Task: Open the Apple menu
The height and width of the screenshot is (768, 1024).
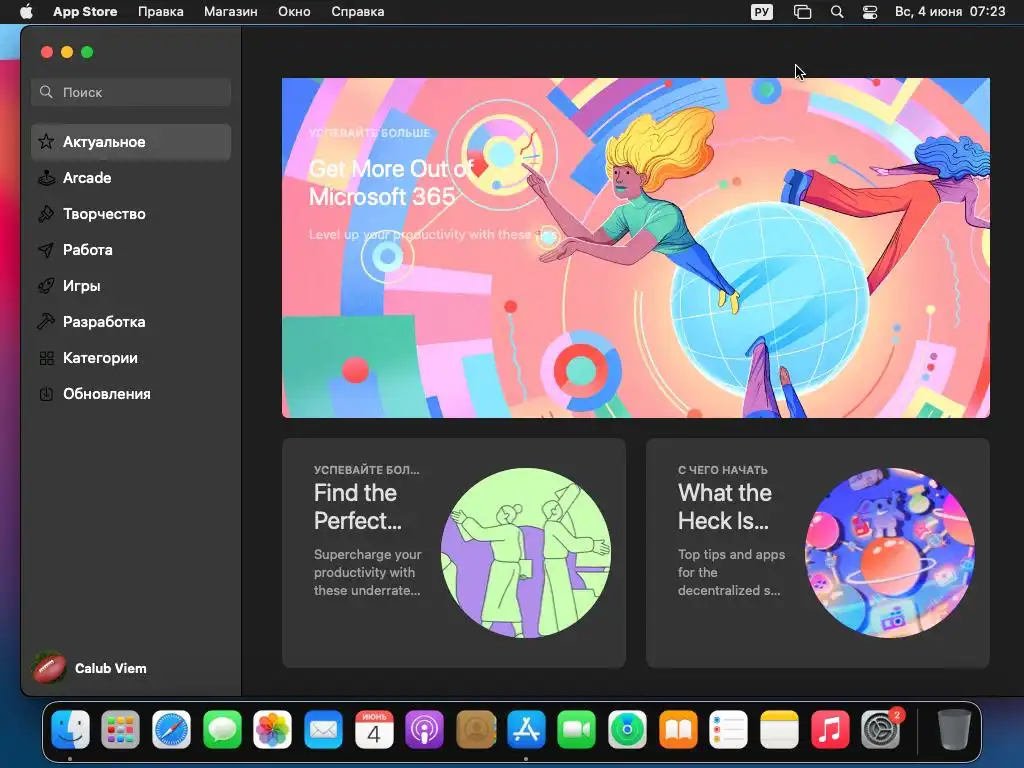Action: pos(26,12)
